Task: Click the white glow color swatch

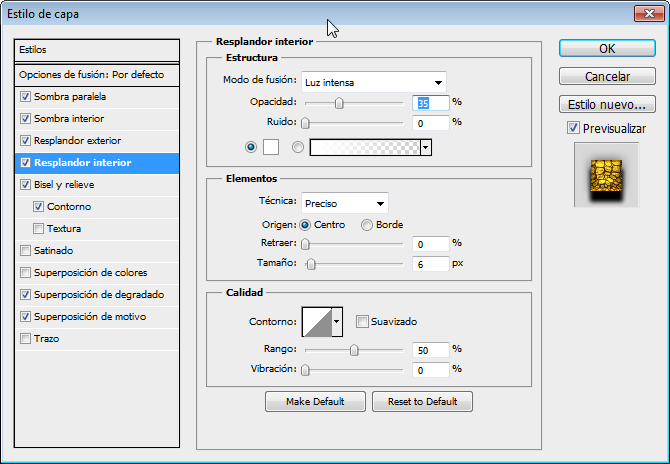Action: pyautogui.click(x=271, y=147)
